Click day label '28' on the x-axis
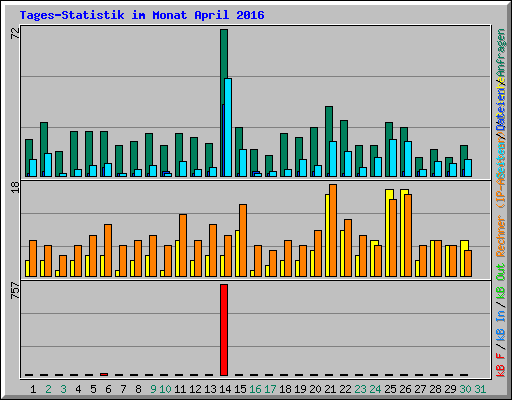512x400 pixels. (435, 389)
